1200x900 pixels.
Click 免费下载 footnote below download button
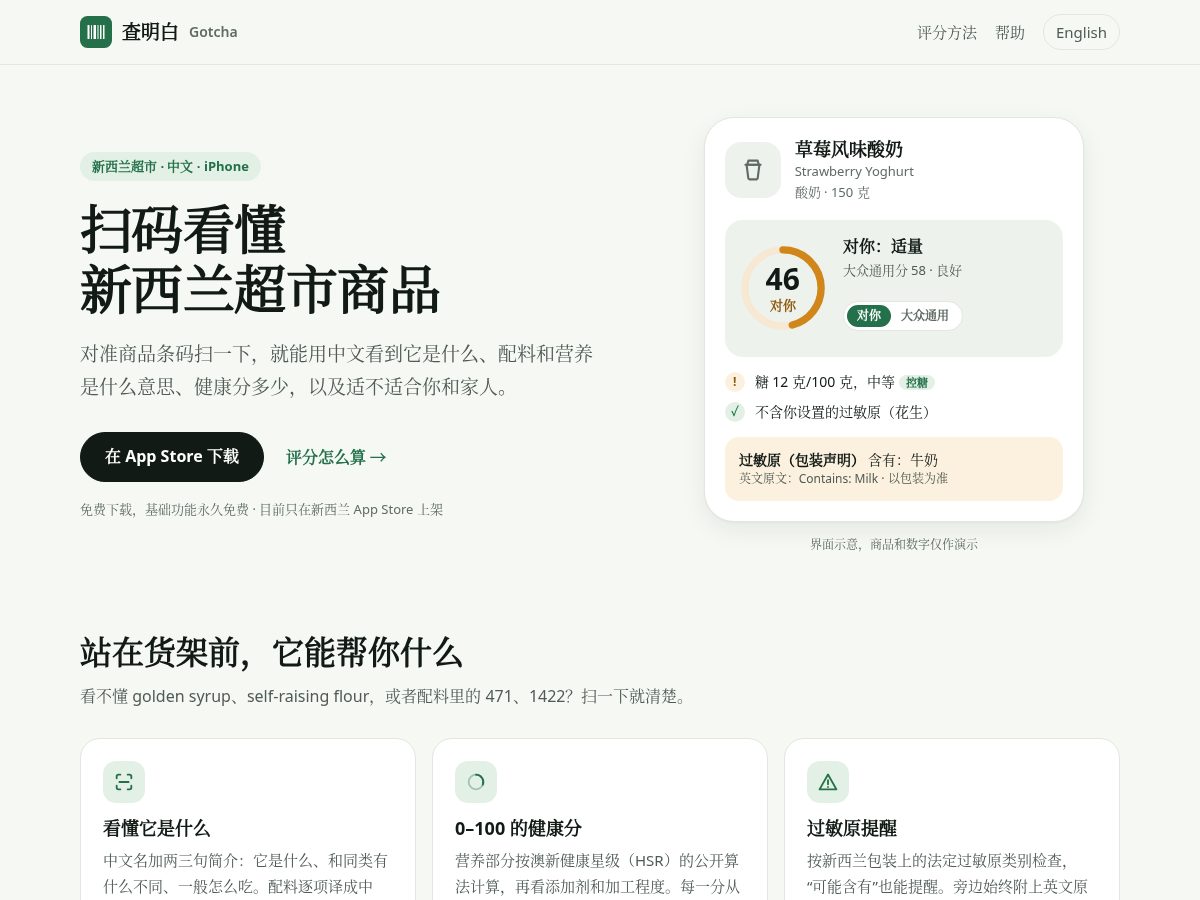pyautogui.click(x=262, y=509)
